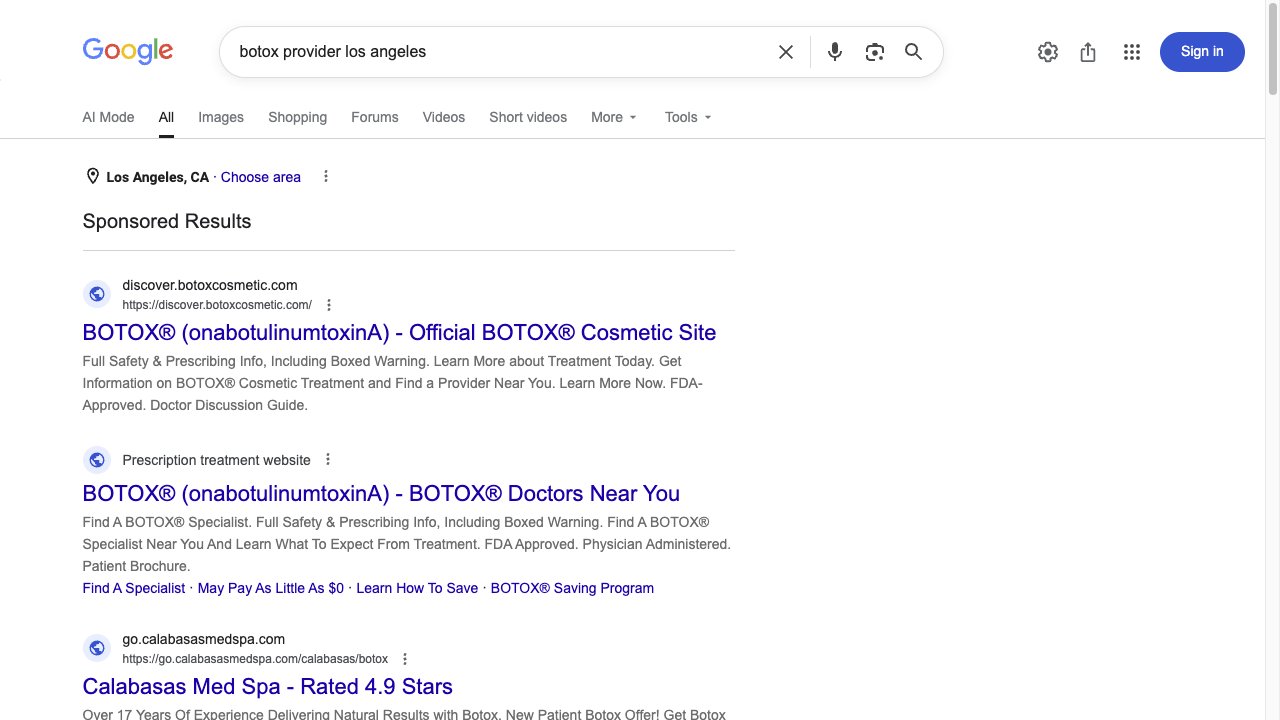Screen dimensions: 1280x720
Task: Open Official BOTOX Cosmetic Site result
Action: pyautogui.click(x=399, y=332)
